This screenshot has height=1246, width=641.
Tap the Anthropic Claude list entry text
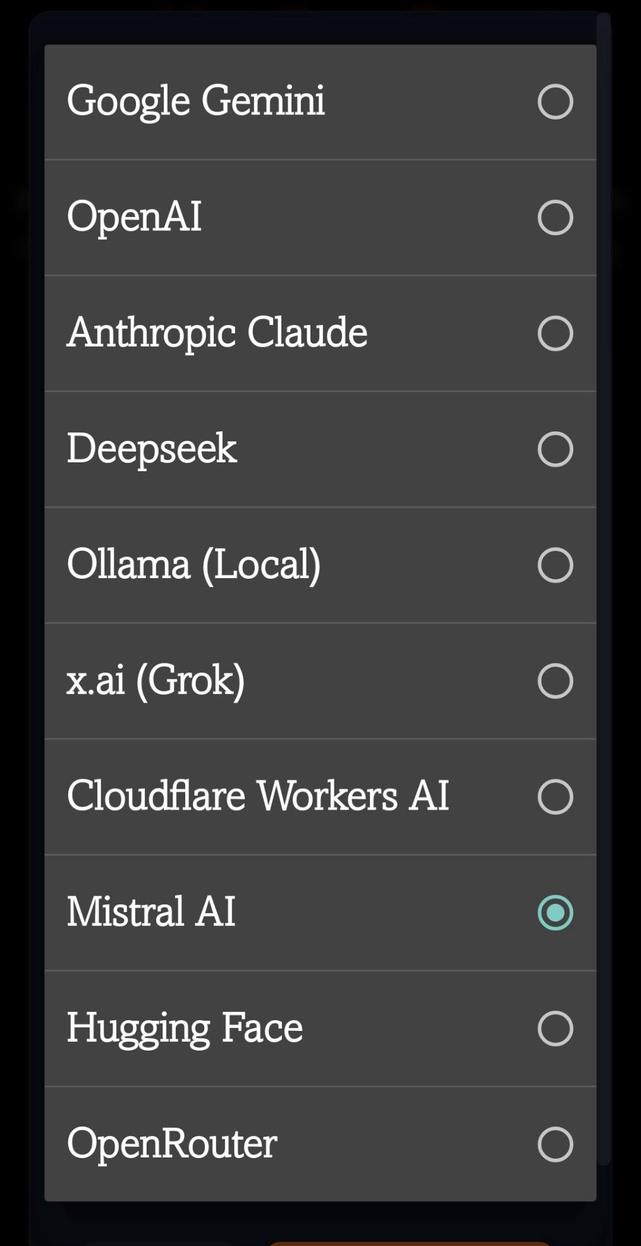coord(217,333)
